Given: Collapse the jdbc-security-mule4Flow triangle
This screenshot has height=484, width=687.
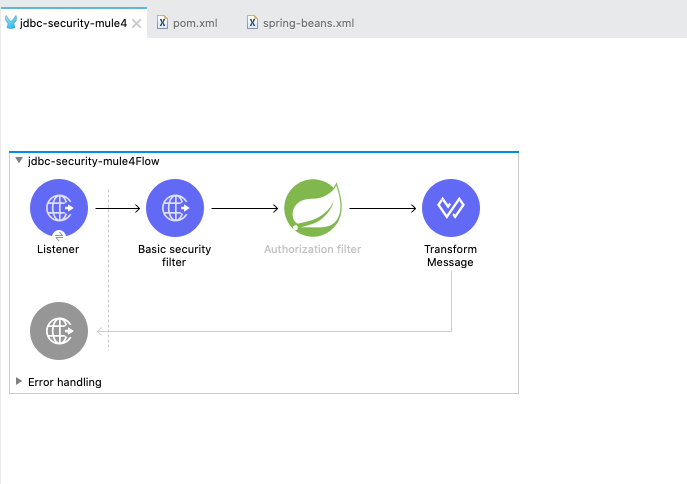Looking at the screenshot, I should point(18,160).
